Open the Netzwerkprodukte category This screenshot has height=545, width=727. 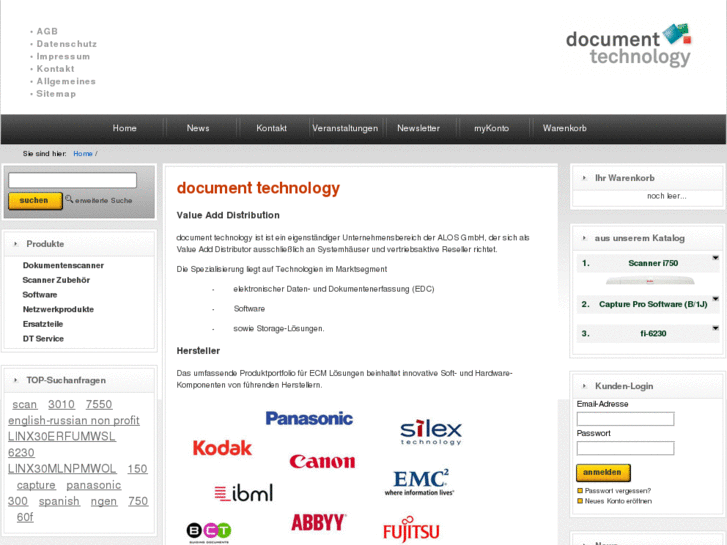[x=58, y=309]
